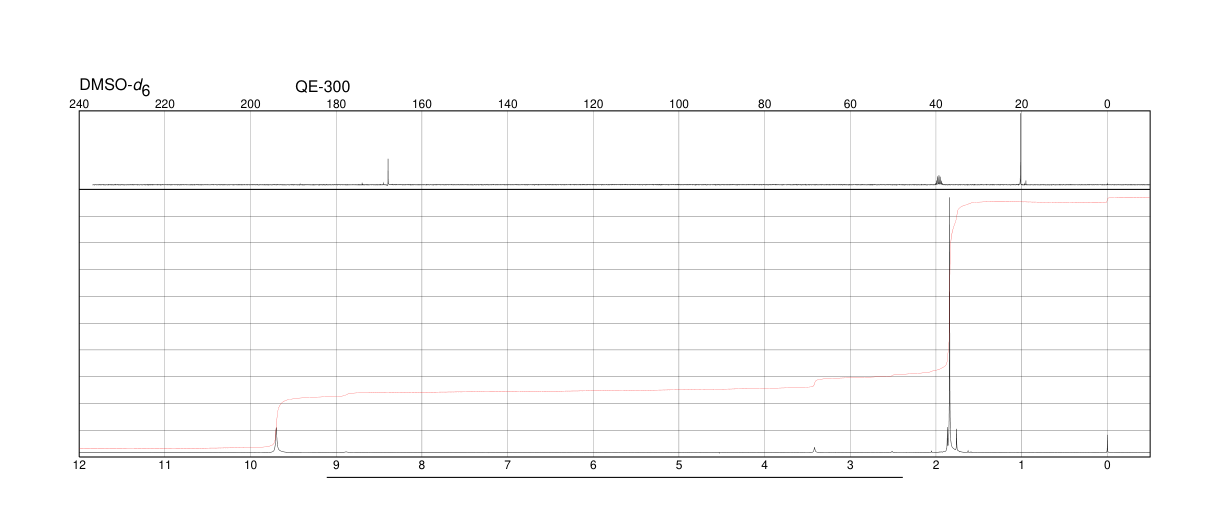Select the 40 tick label on carbon axis
The height and width of the screenshot is (528, 1224).
pos(936,104)
